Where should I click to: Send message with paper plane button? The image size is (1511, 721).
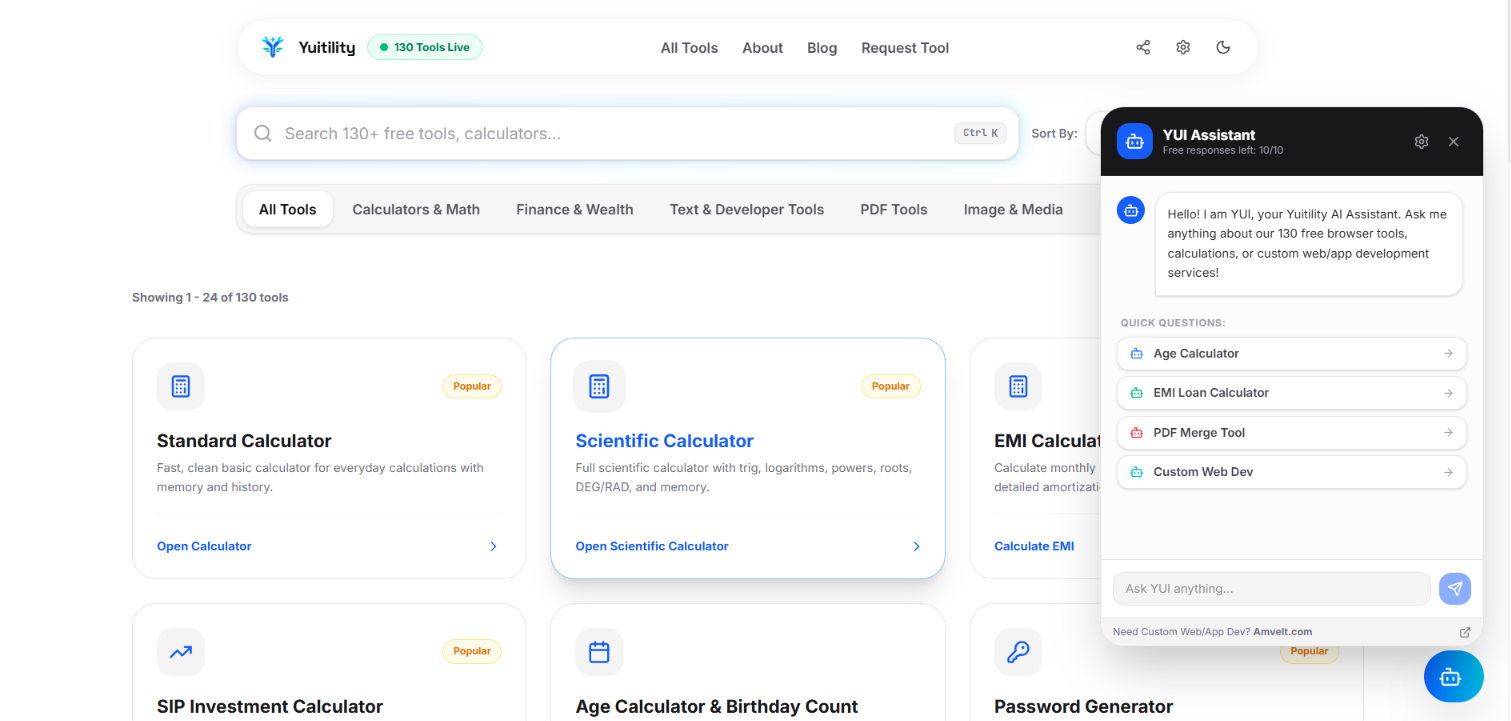1455,589
